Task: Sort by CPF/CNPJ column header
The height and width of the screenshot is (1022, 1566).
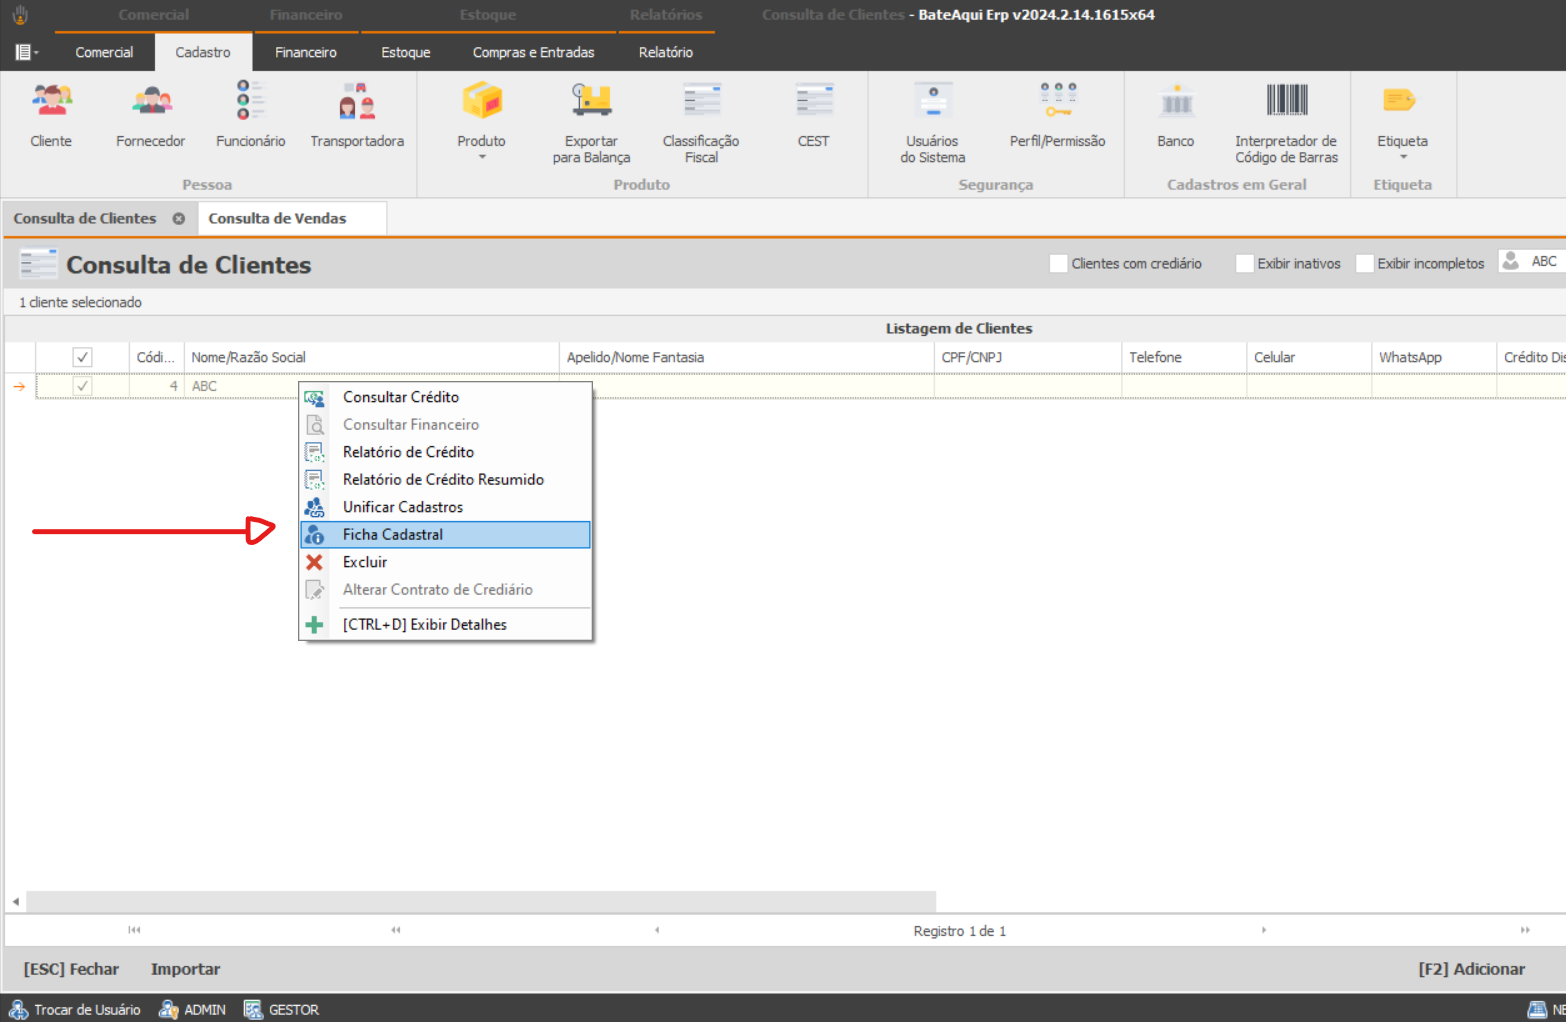Action: (x=1028, y=357)
